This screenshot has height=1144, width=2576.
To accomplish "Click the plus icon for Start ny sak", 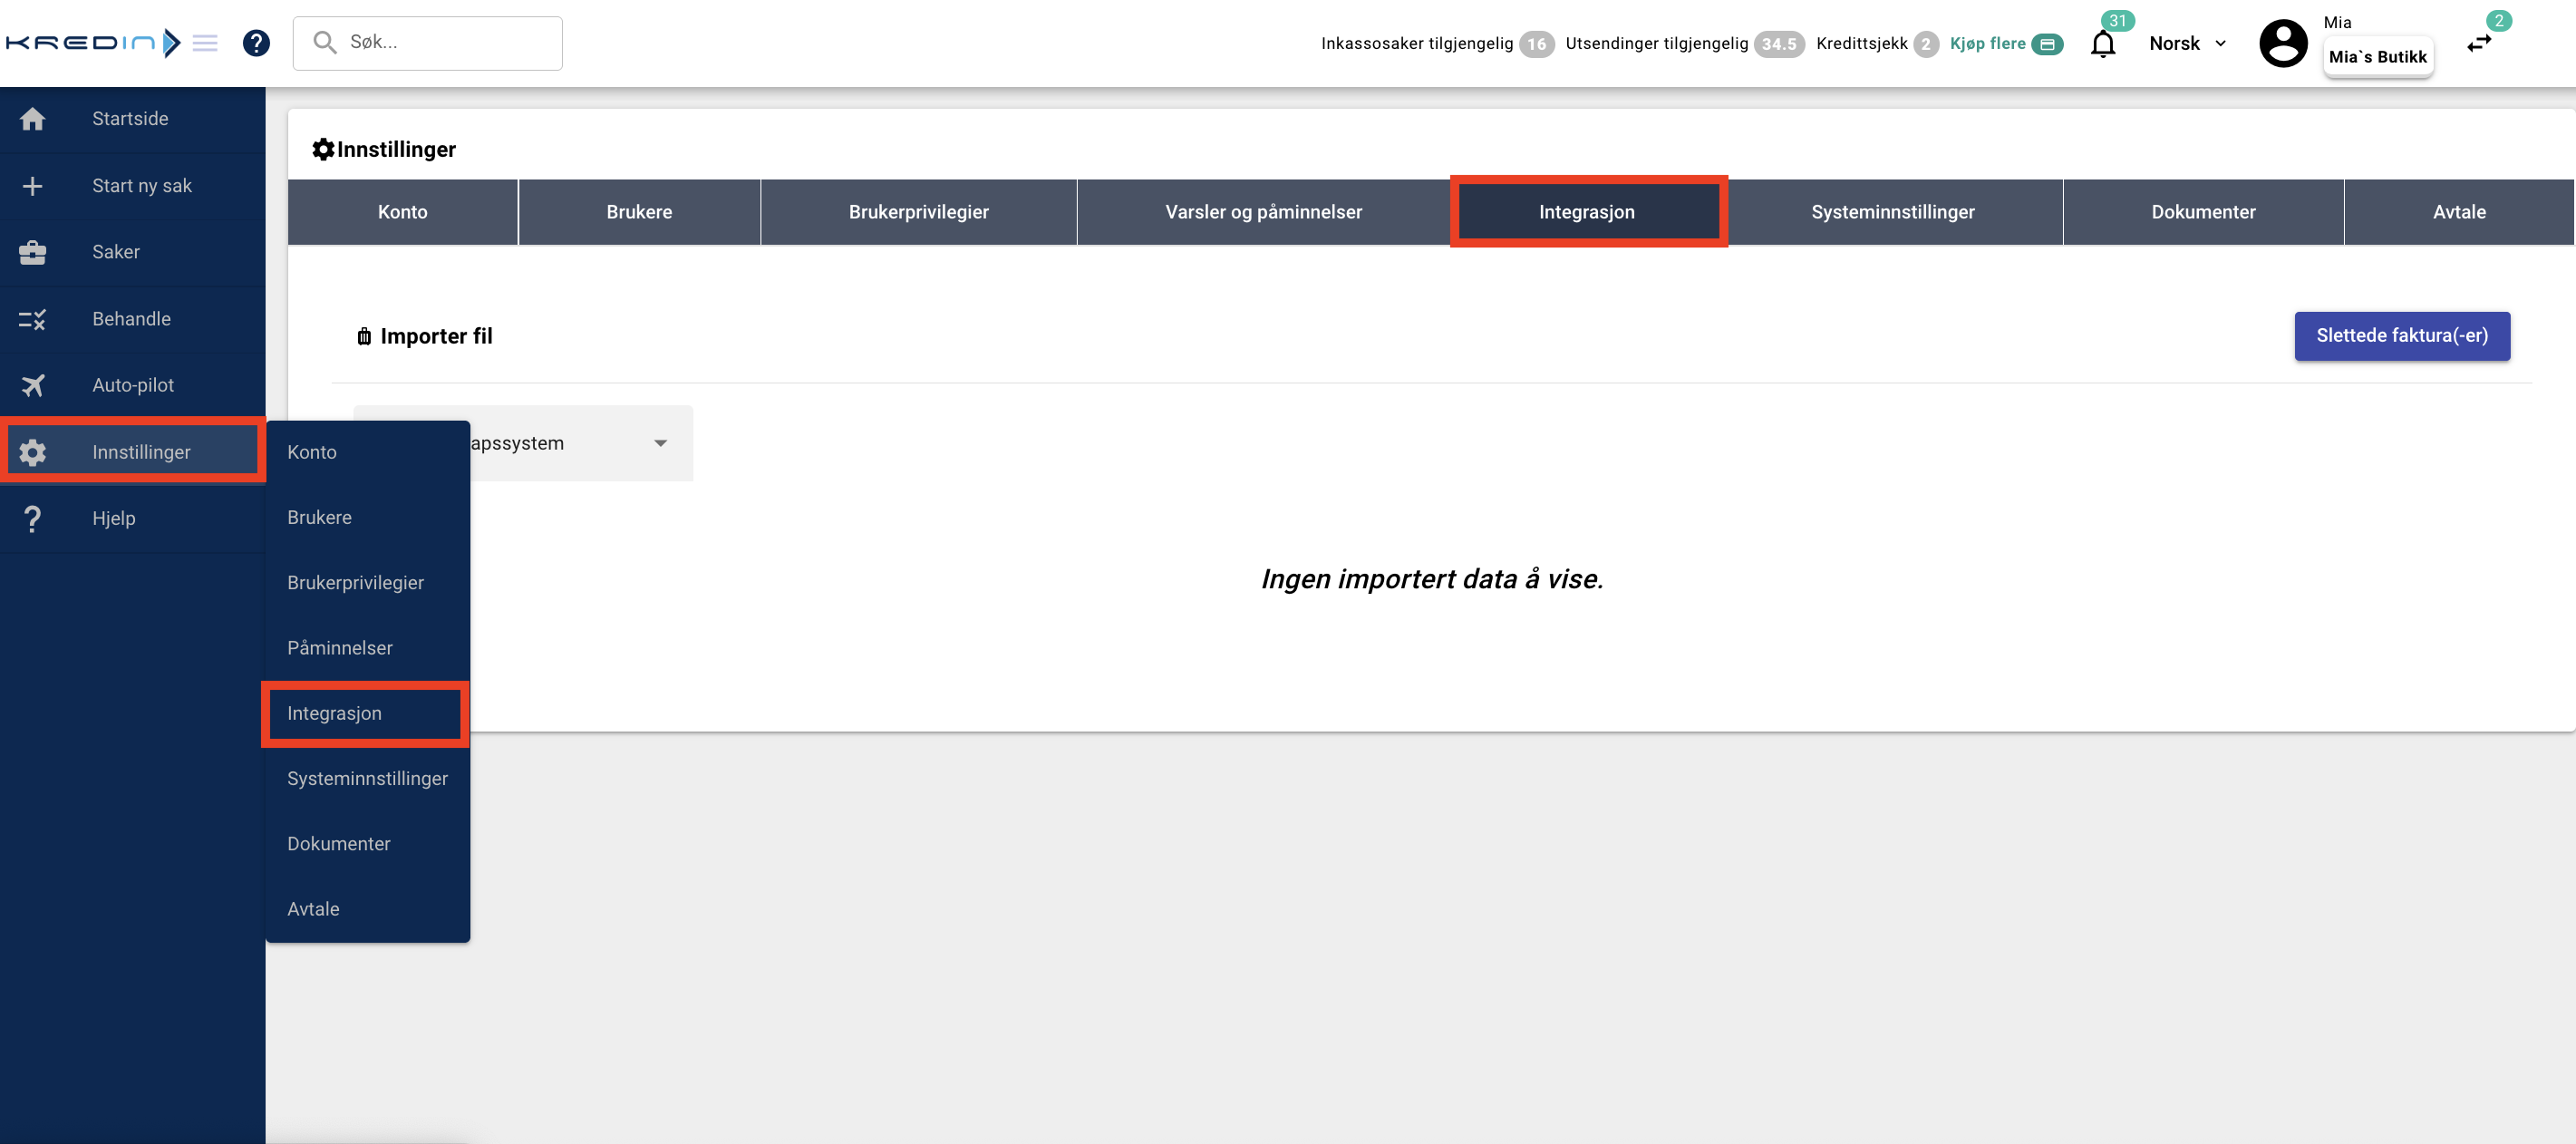I will click(x=32, y=186).
